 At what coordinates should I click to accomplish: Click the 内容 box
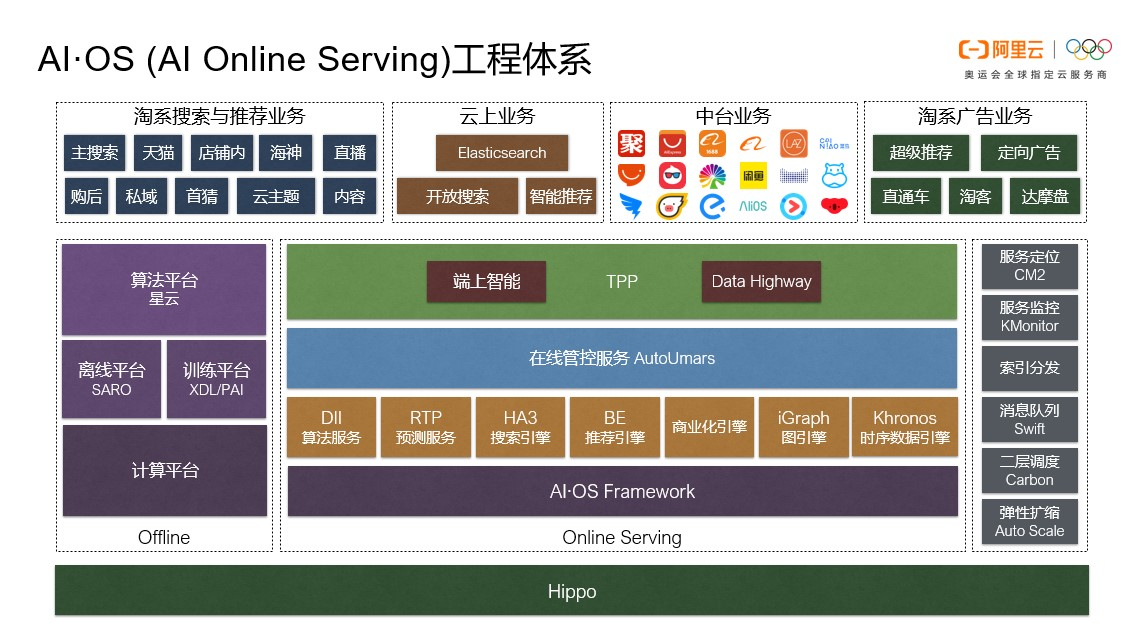[350, 196]
